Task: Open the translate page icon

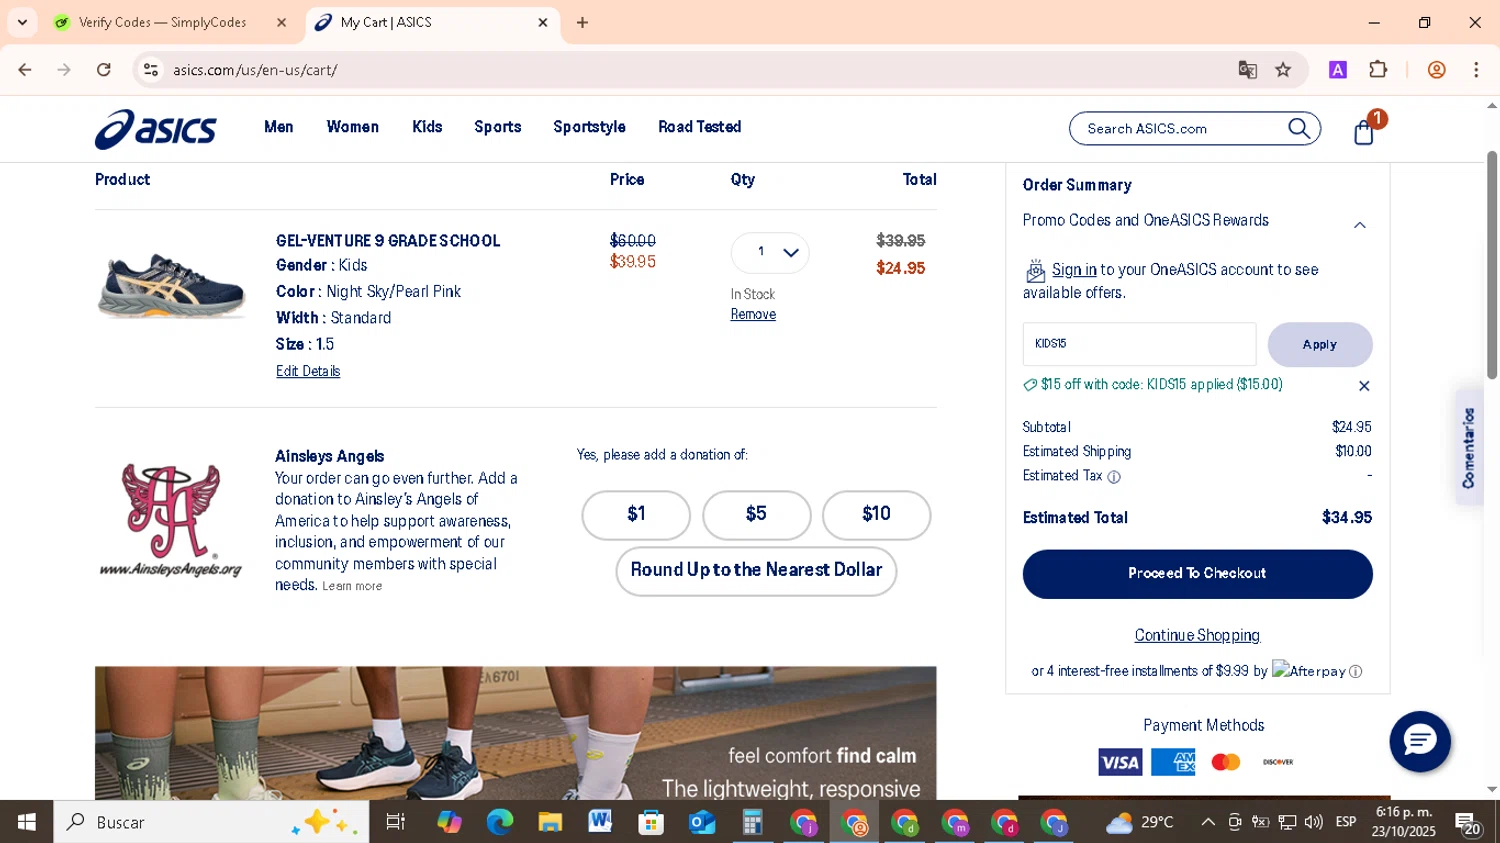Action: (1247, 70)
